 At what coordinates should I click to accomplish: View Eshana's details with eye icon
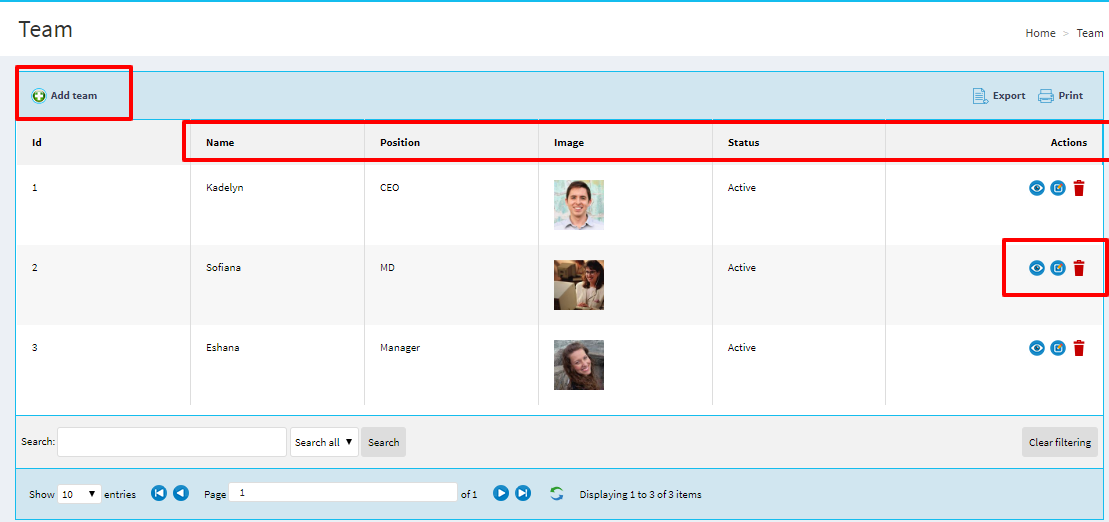[1037, 348]
